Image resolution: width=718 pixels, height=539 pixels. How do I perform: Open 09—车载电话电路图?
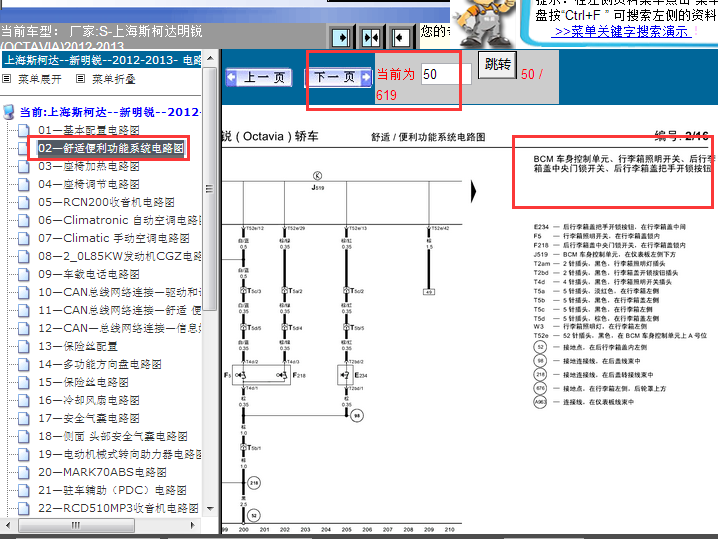pos(89,274)
